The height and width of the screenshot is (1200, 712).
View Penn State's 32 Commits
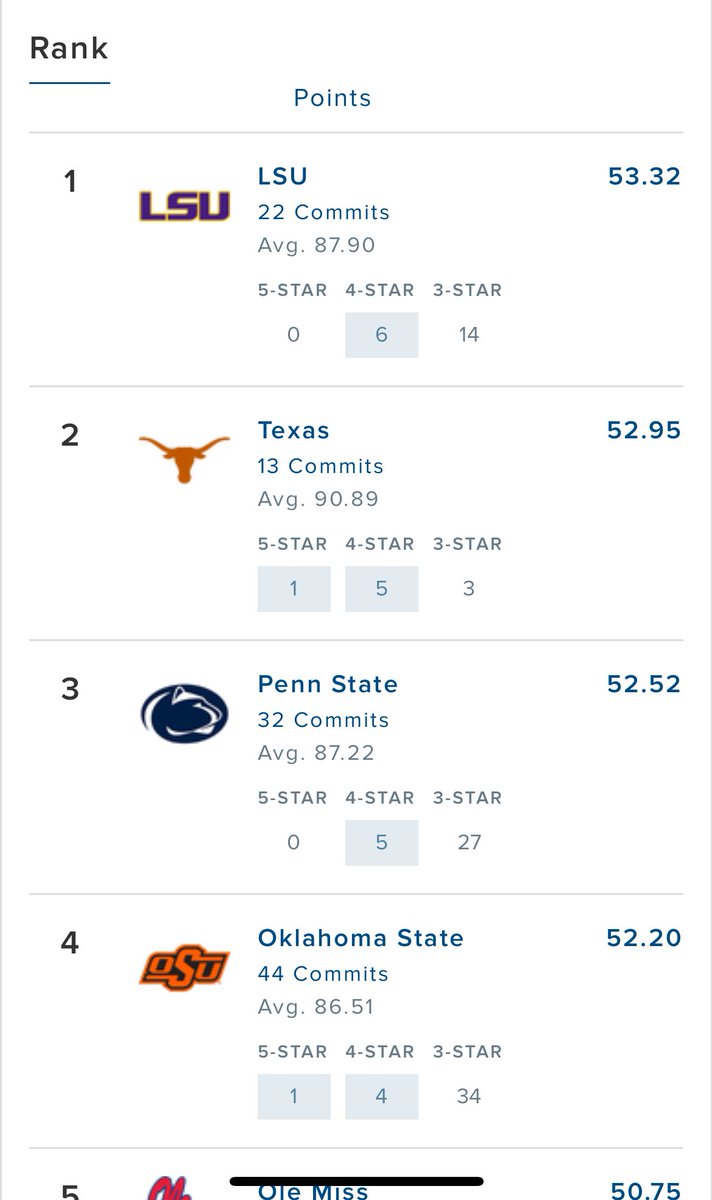pos(324,720)
